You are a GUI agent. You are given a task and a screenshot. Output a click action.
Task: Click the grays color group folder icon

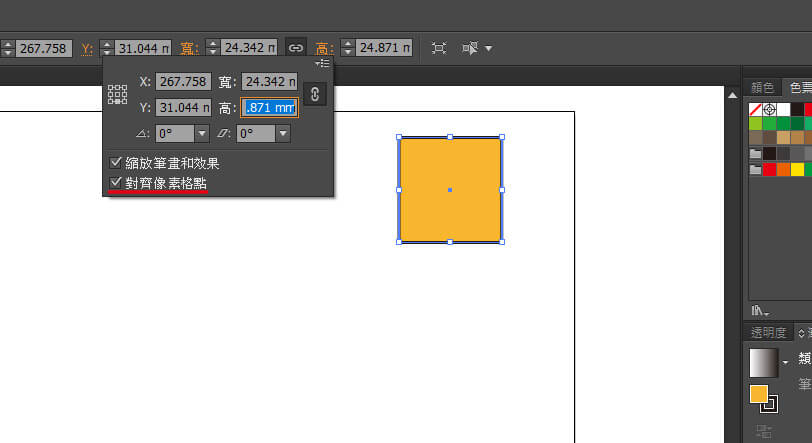(756, 153)
